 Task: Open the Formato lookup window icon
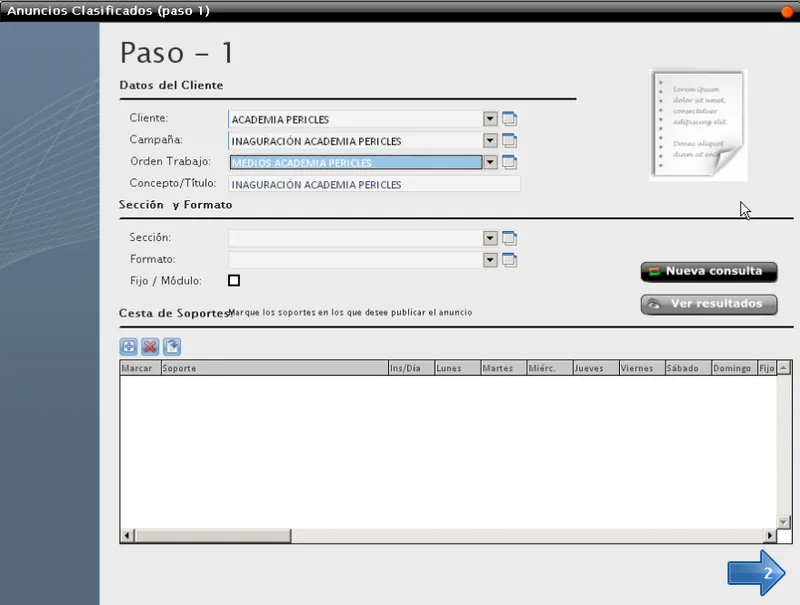point(509,260)
